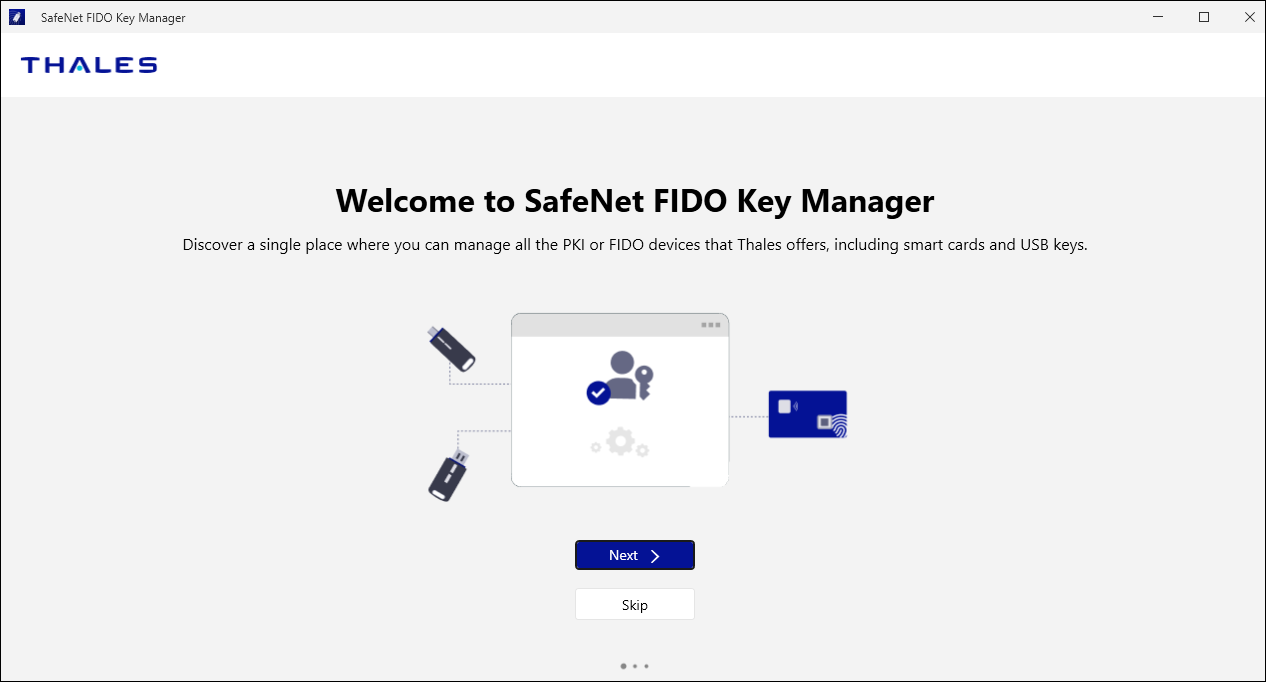Select the lower USB key illustration

449,476
